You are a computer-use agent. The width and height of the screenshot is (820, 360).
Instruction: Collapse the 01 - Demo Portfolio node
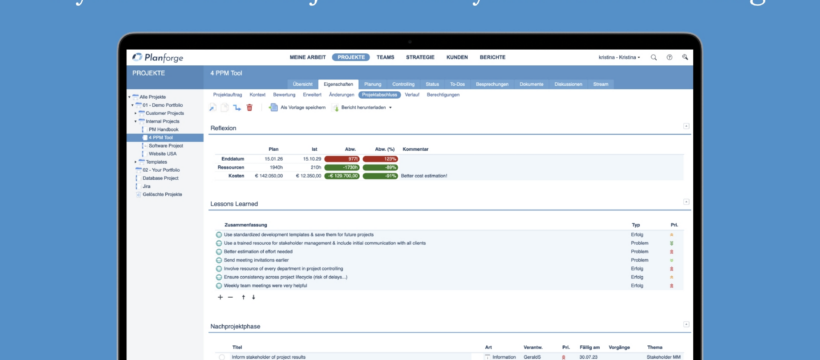click(132, 105)
